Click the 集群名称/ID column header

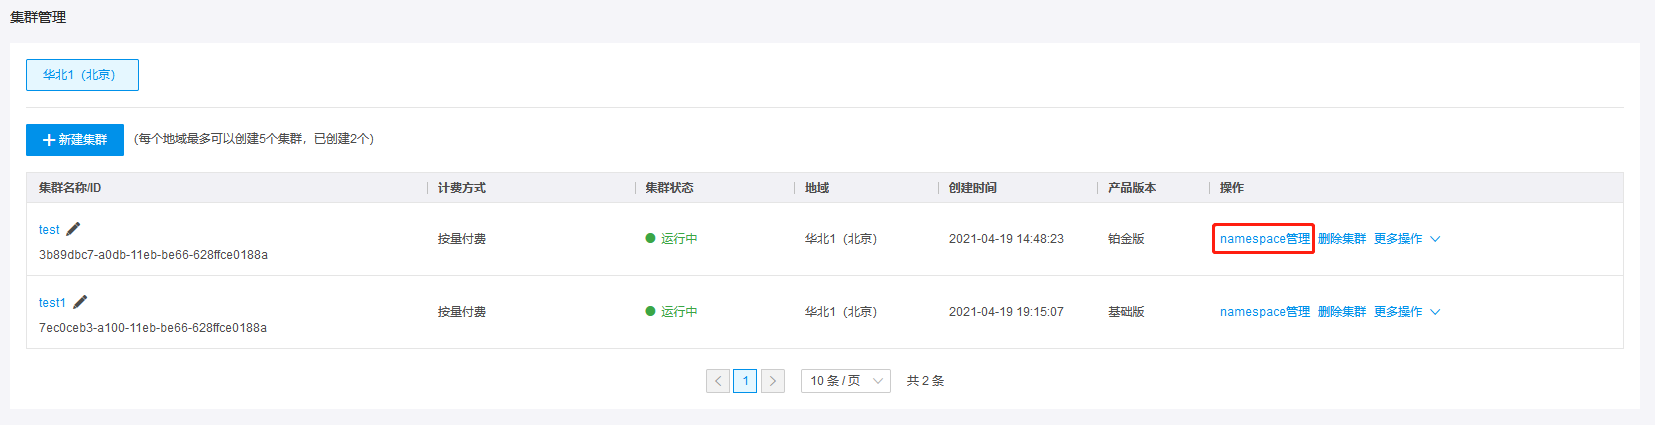pos(70,188)
